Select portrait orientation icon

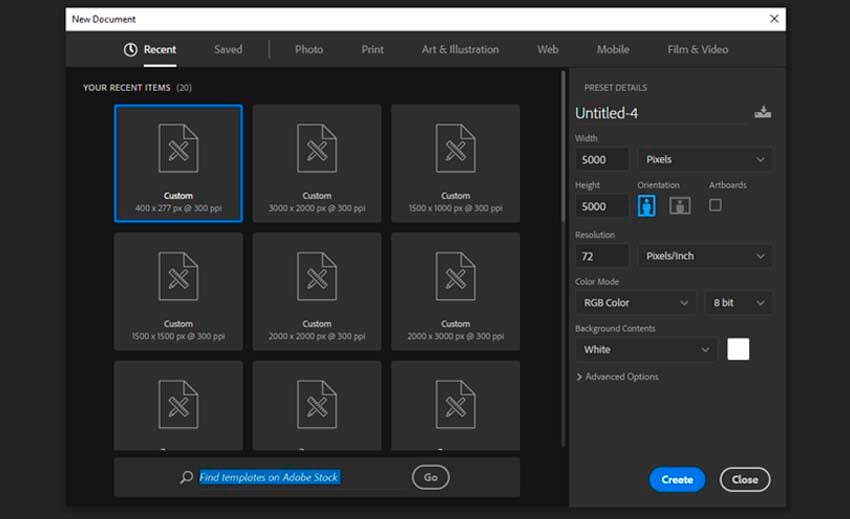coord(647,206)
